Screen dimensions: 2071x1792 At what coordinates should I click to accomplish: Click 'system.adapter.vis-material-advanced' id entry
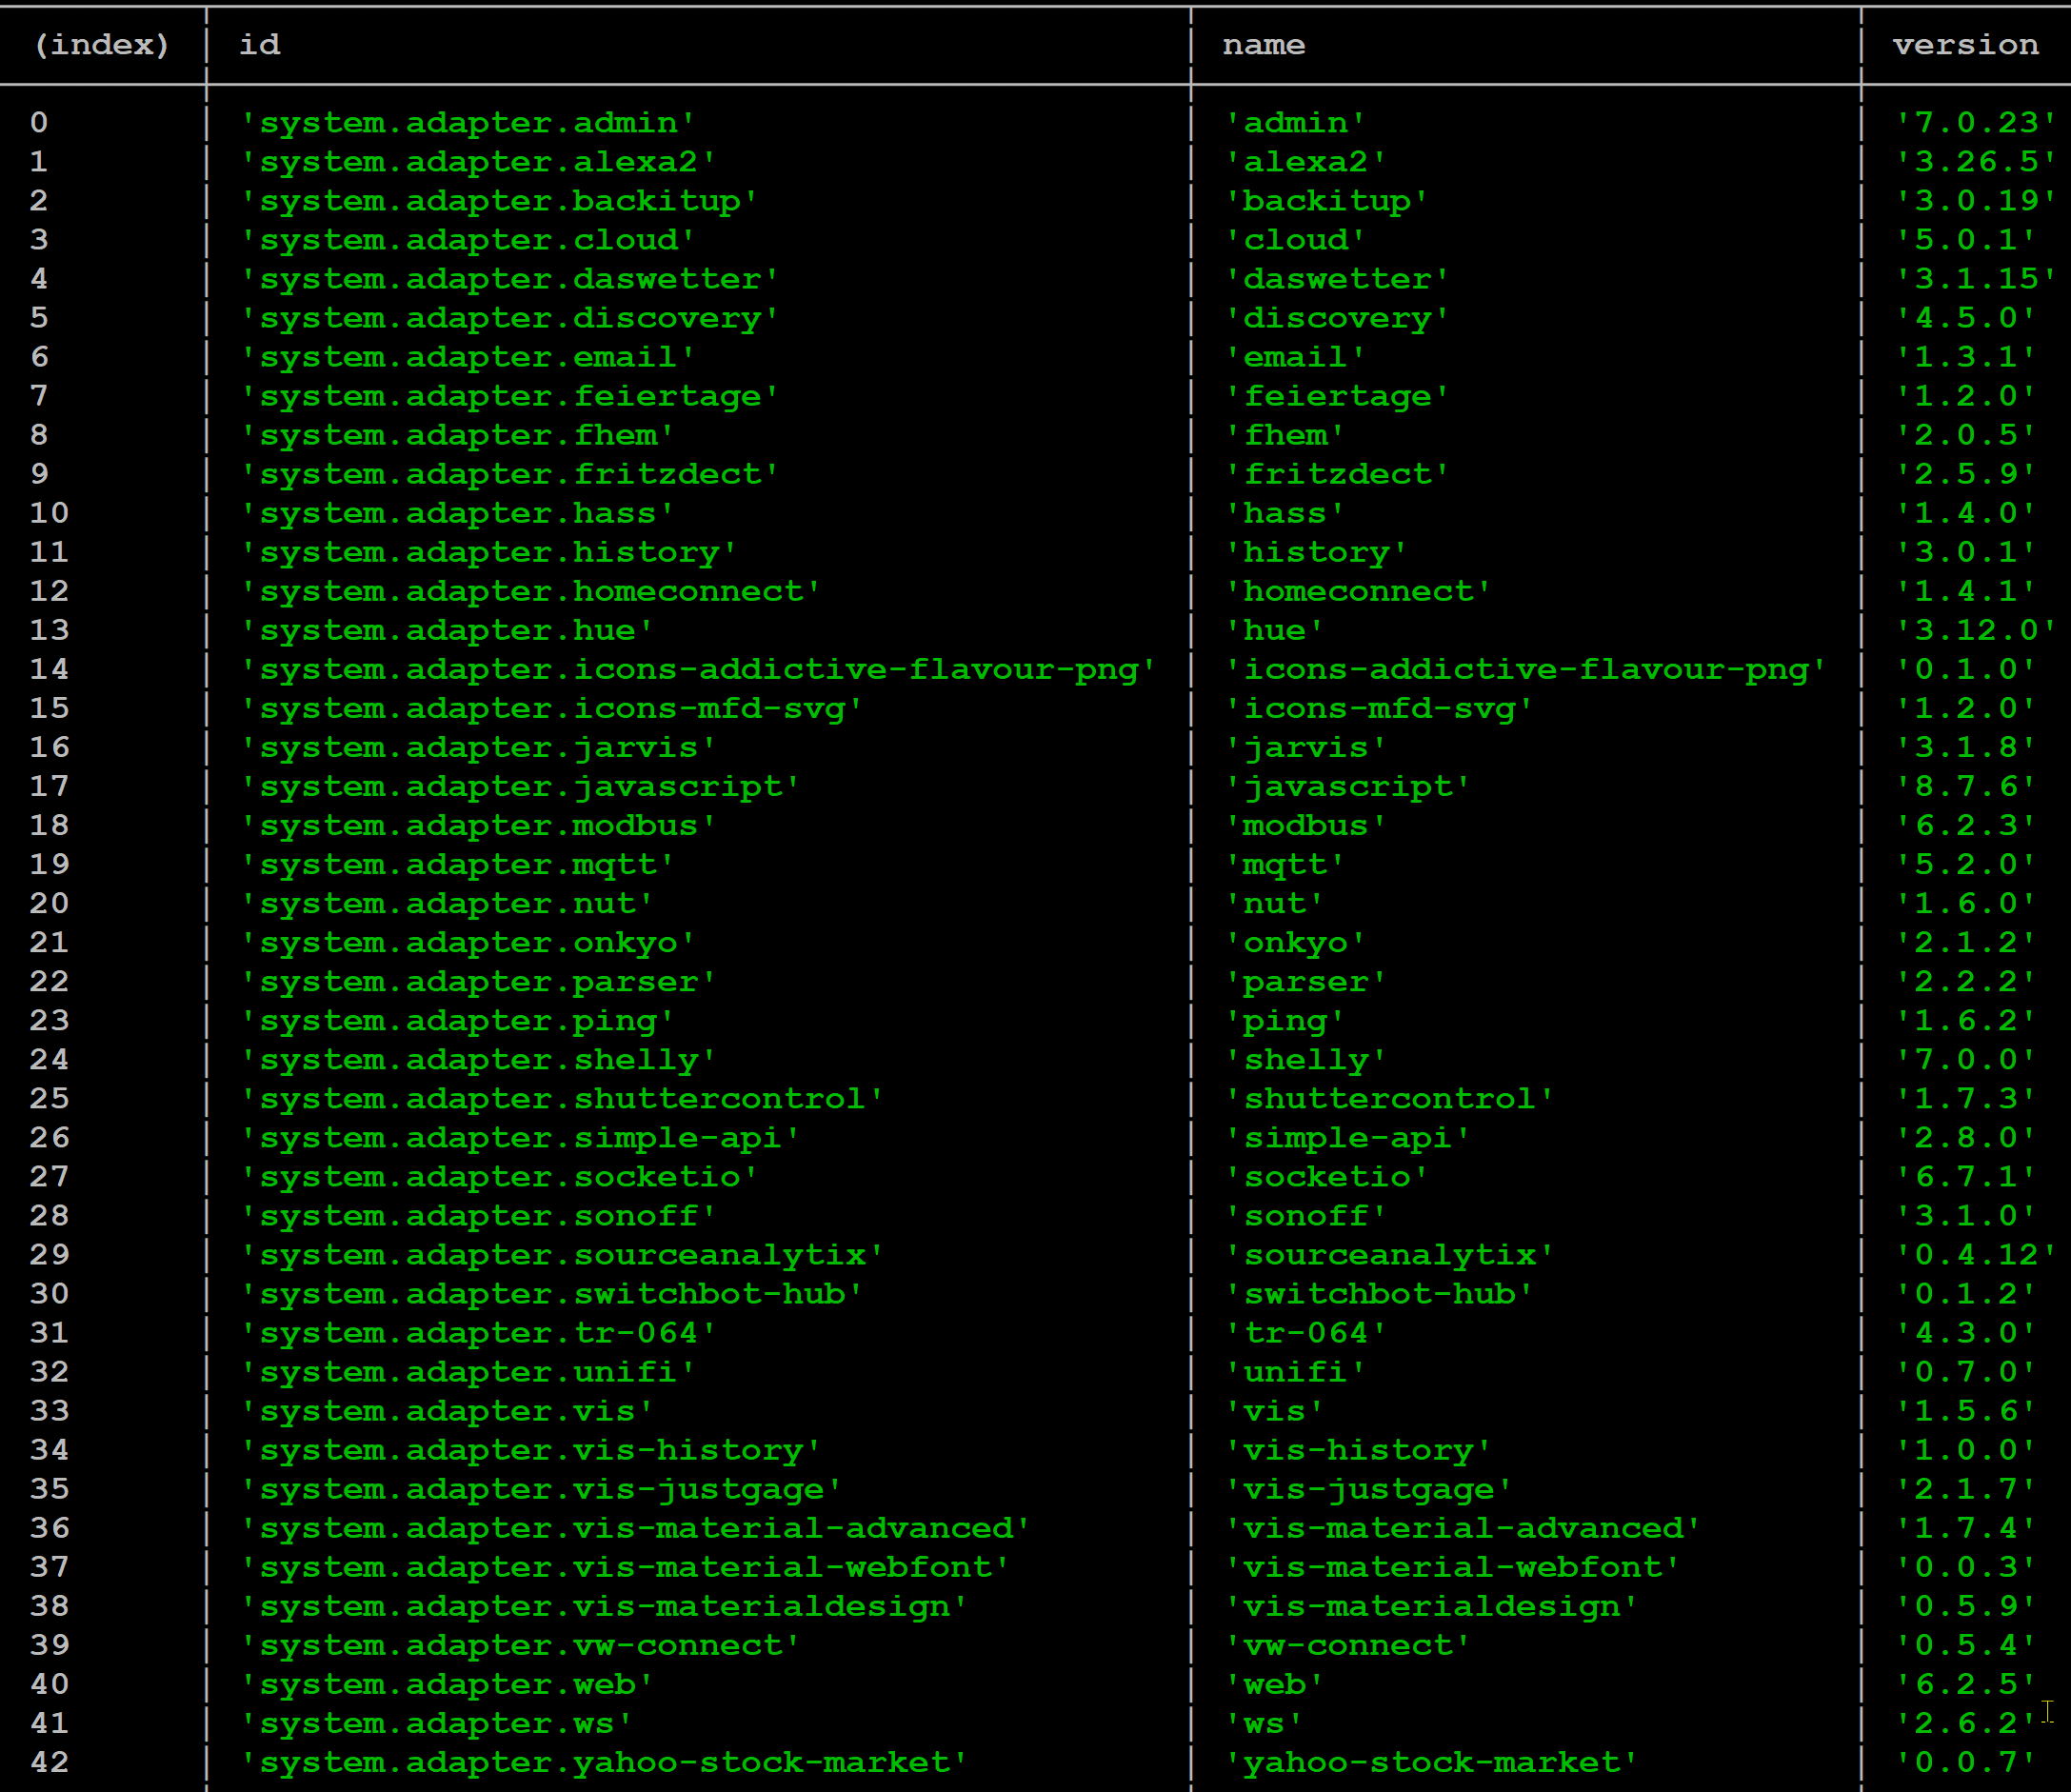635,1528
